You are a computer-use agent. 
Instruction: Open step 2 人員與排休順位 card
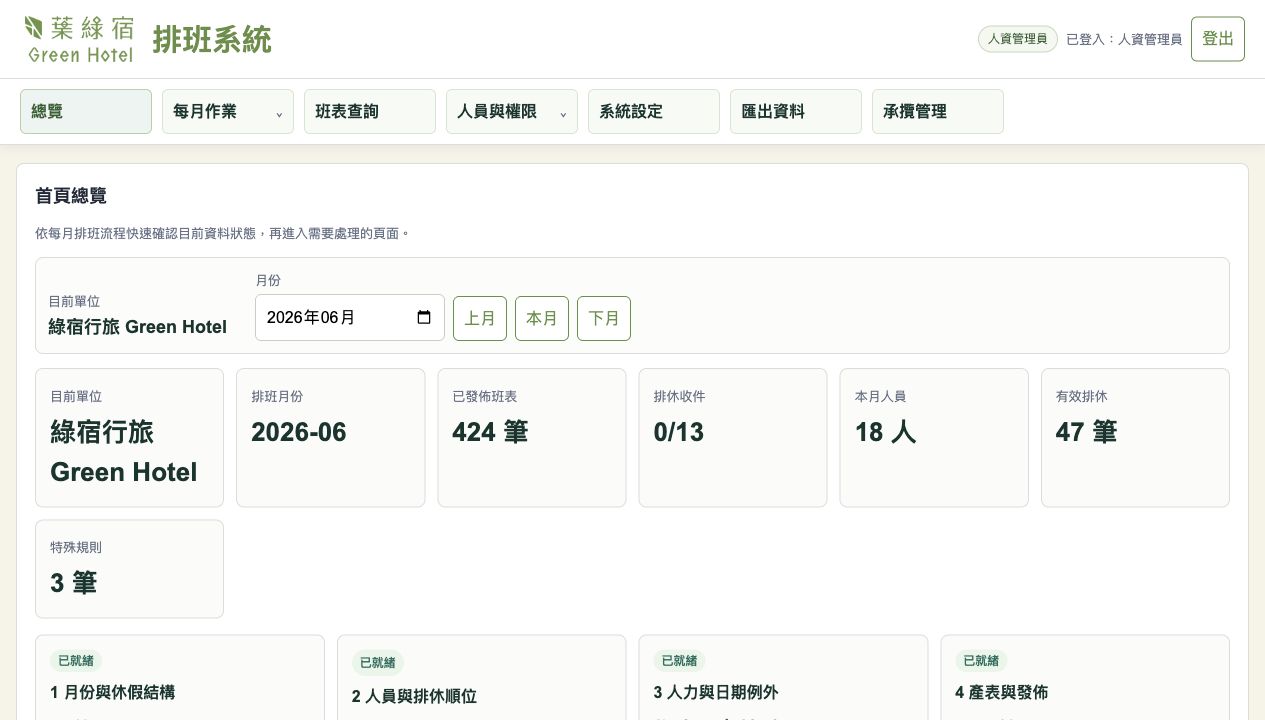click(482, 677)
